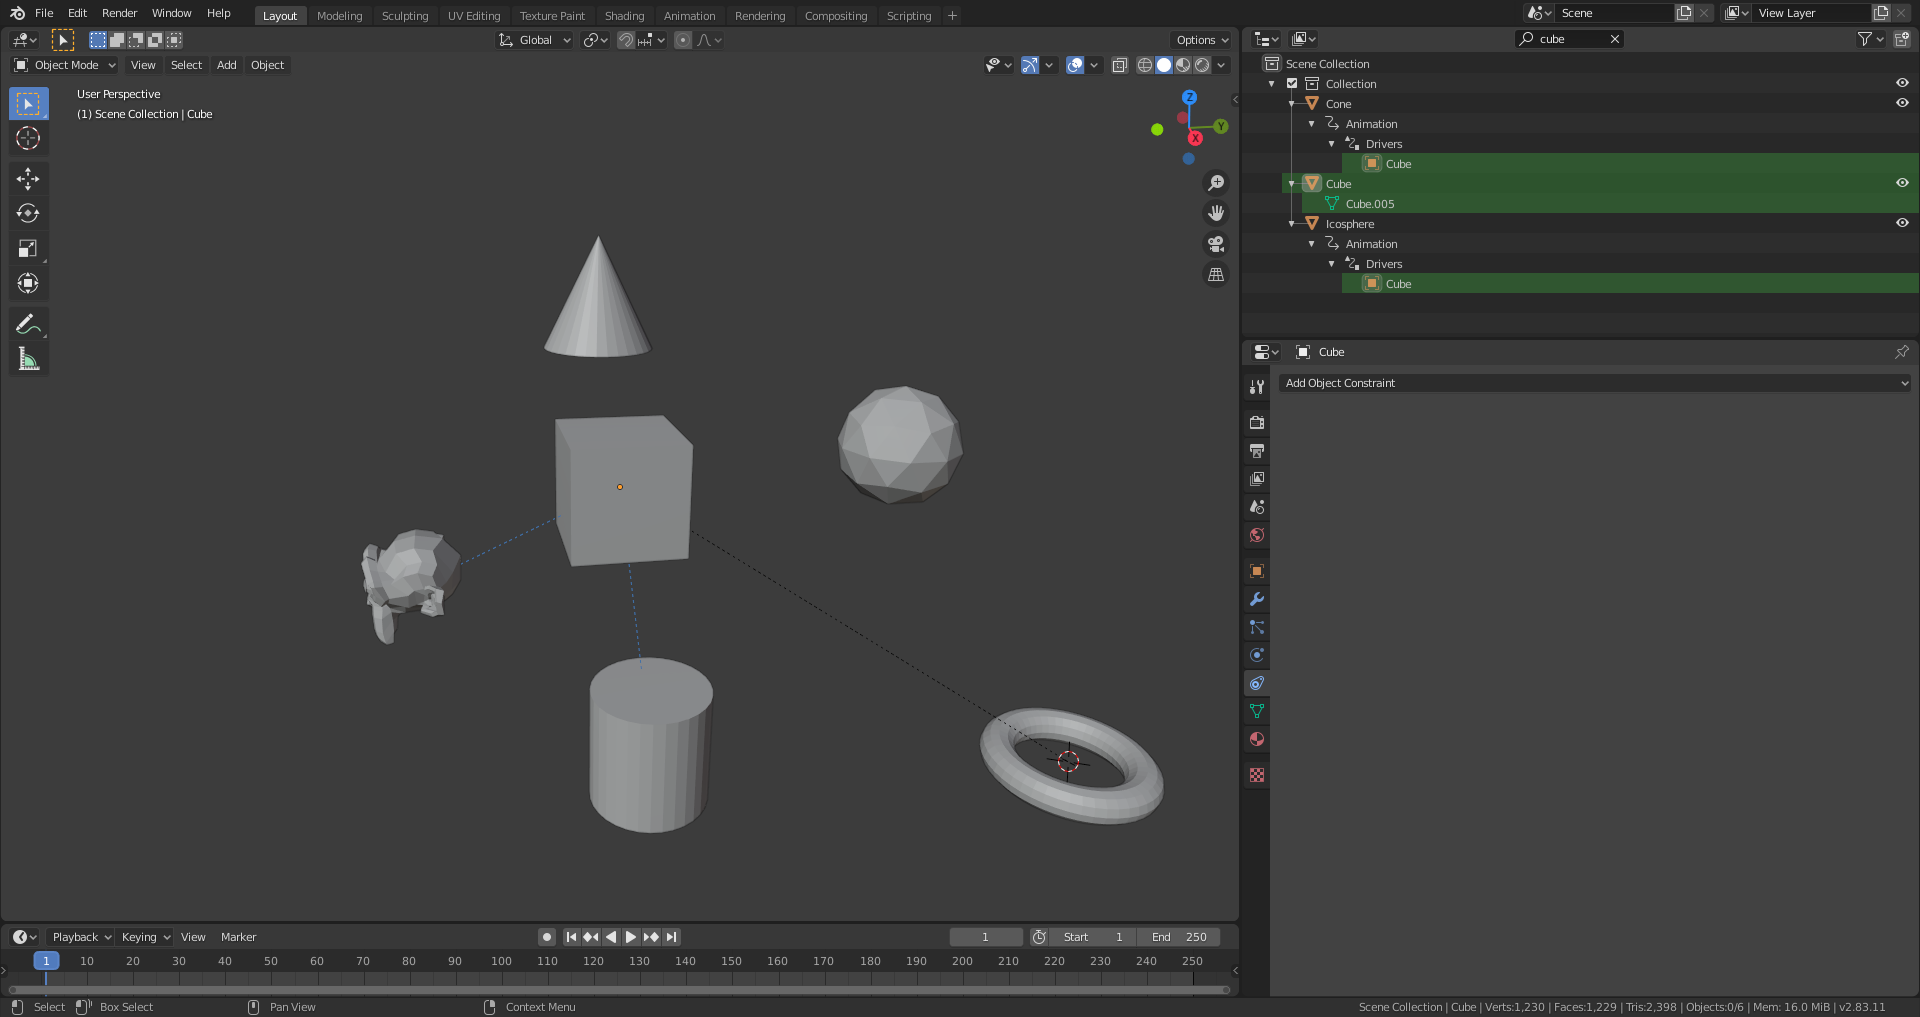Open the Modifier Properties tab
Viewport: 1920px width, 1017px height.
tap(1255, 598)
